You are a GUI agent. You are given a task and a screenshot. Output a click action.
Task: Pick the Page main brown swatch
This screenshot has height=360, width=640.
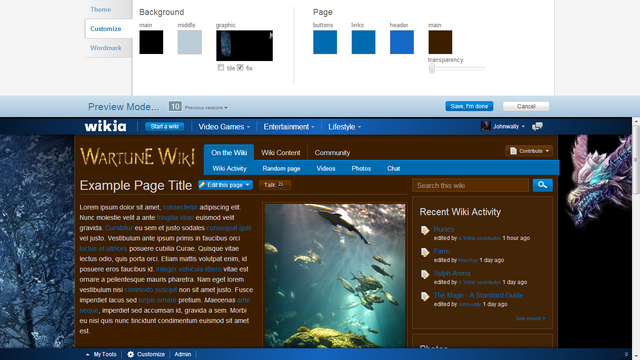click(440, 42)
